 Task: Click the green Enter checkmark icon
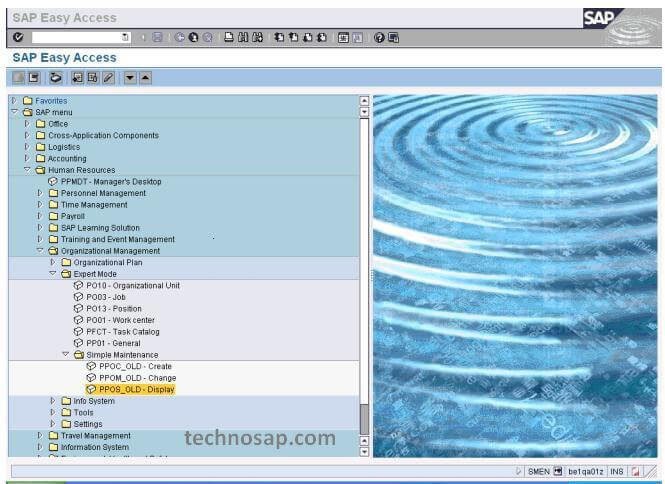(x=18, y=37)
